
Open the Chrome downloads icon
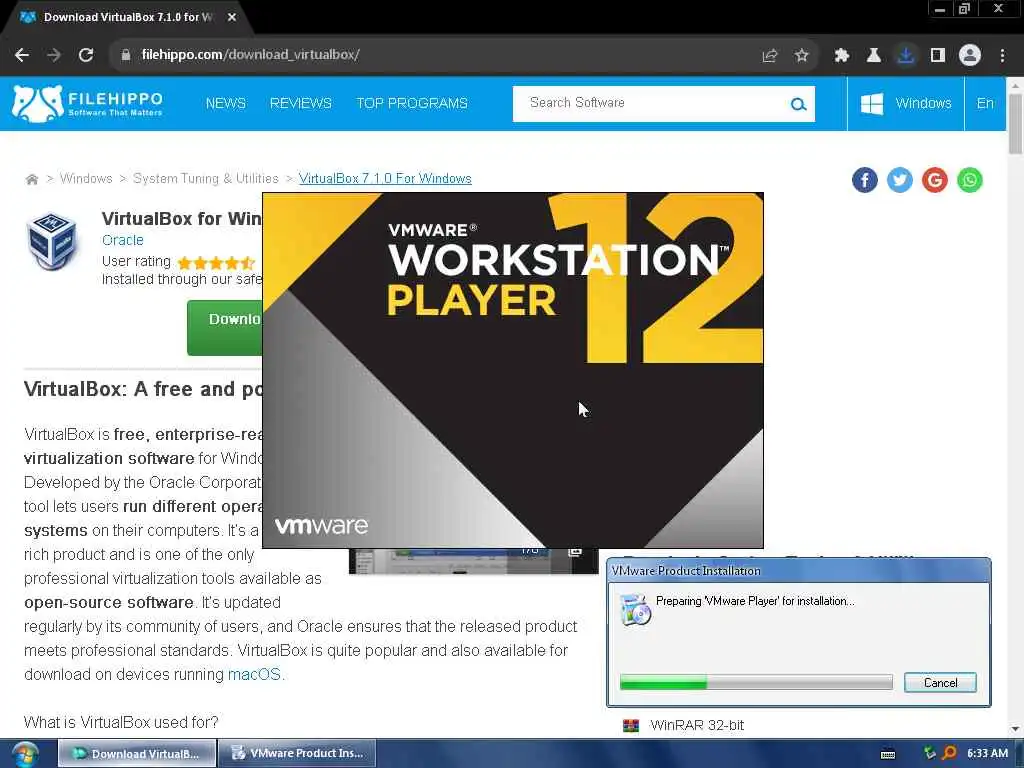(906, 56)
